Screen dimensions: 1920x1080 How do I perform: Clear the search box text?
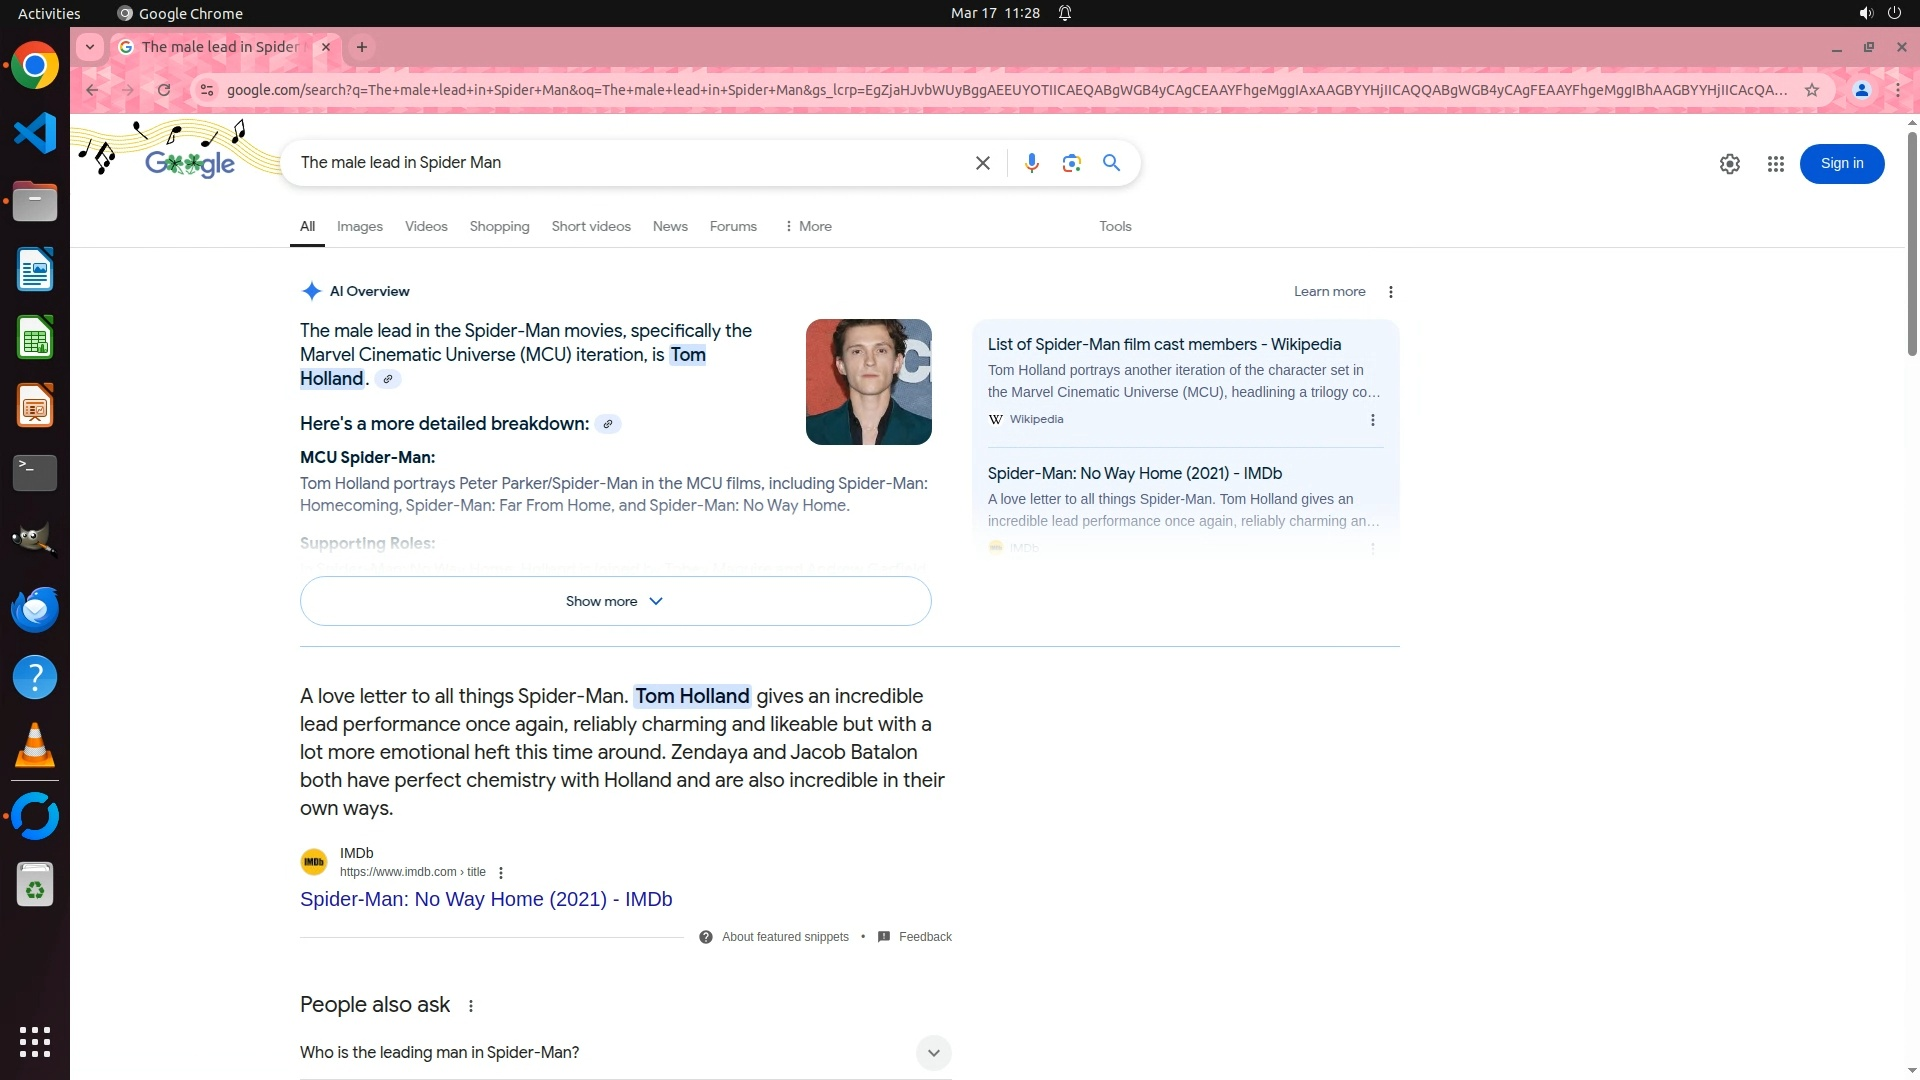tap(982, 163)
